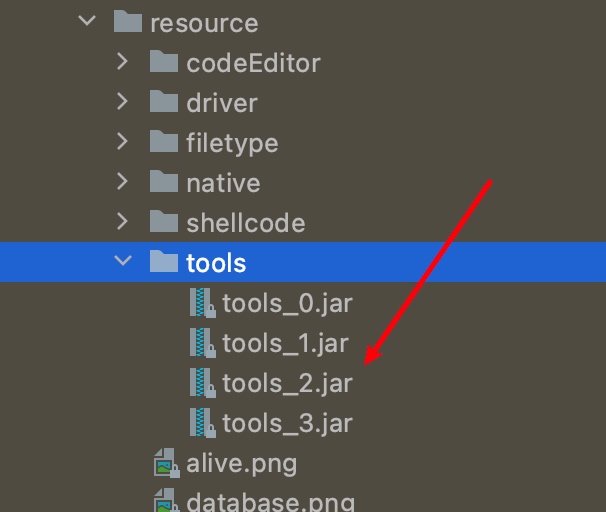The width and height of the screenshot is (606, 512).
Task: Click the tools_3.jar archive icon
Action: pyautogui.click(x=203, y=423)
